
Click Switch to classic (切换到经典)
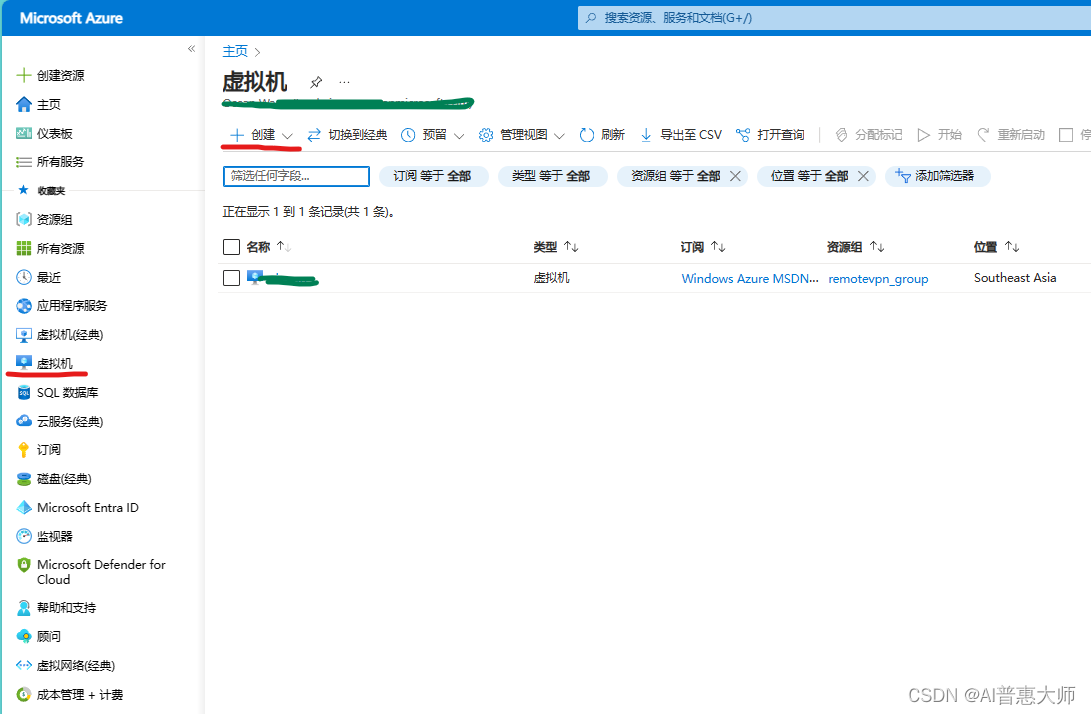coord(347,134)
